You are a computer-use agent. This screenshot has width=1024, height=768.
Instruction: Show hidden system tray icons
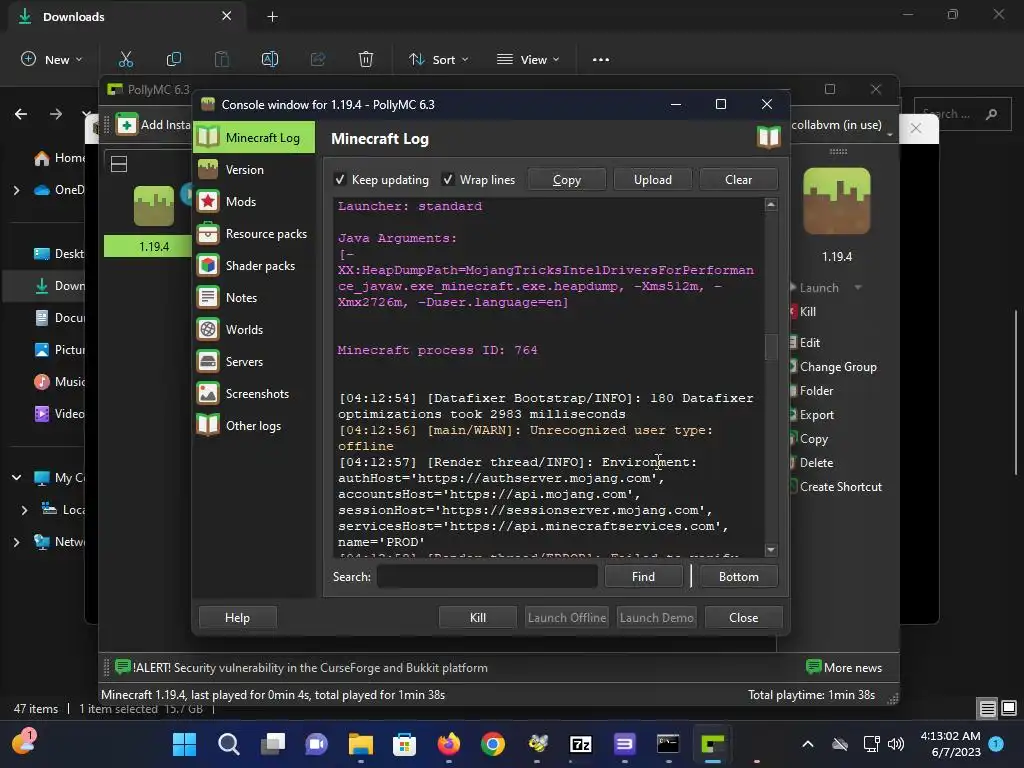click(808, 744)
